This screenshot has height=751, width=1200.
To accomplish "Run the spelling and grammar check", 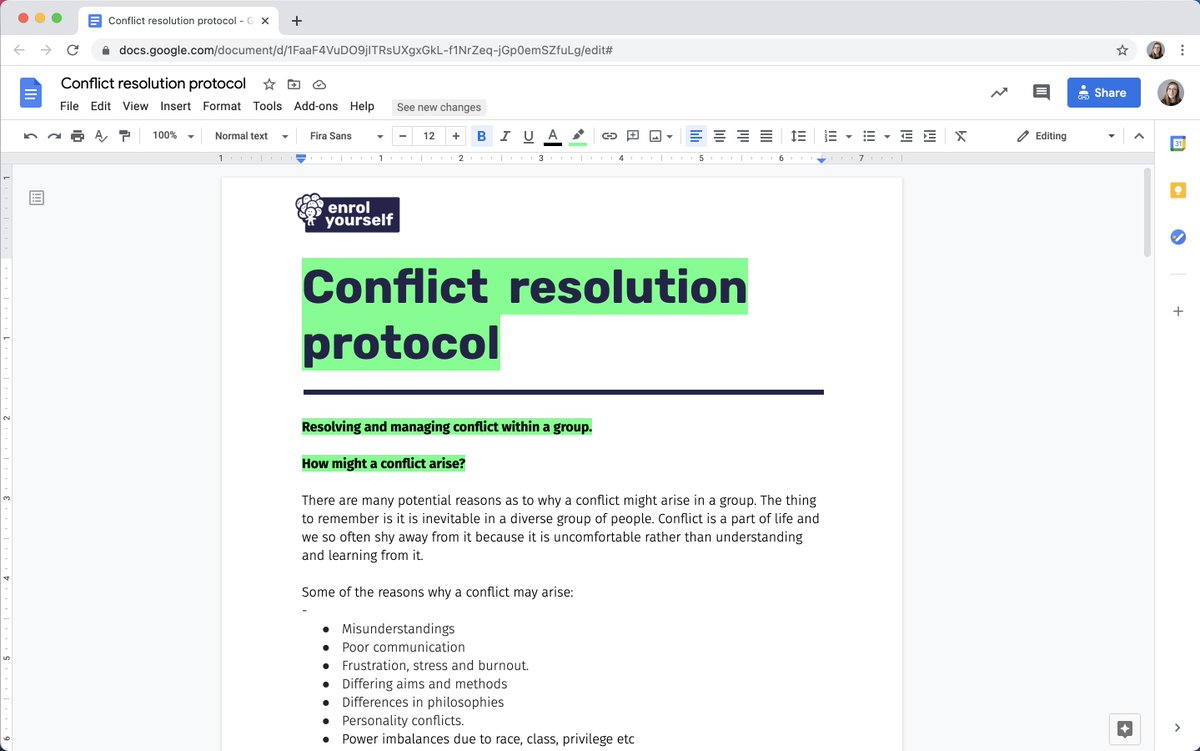I will tap(101, 136).
